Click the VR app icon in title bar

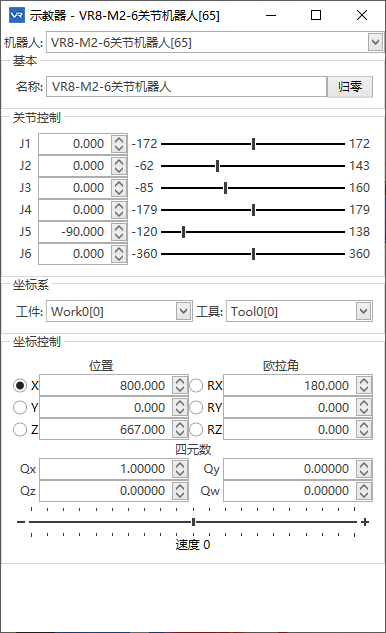tap(17, 15)
